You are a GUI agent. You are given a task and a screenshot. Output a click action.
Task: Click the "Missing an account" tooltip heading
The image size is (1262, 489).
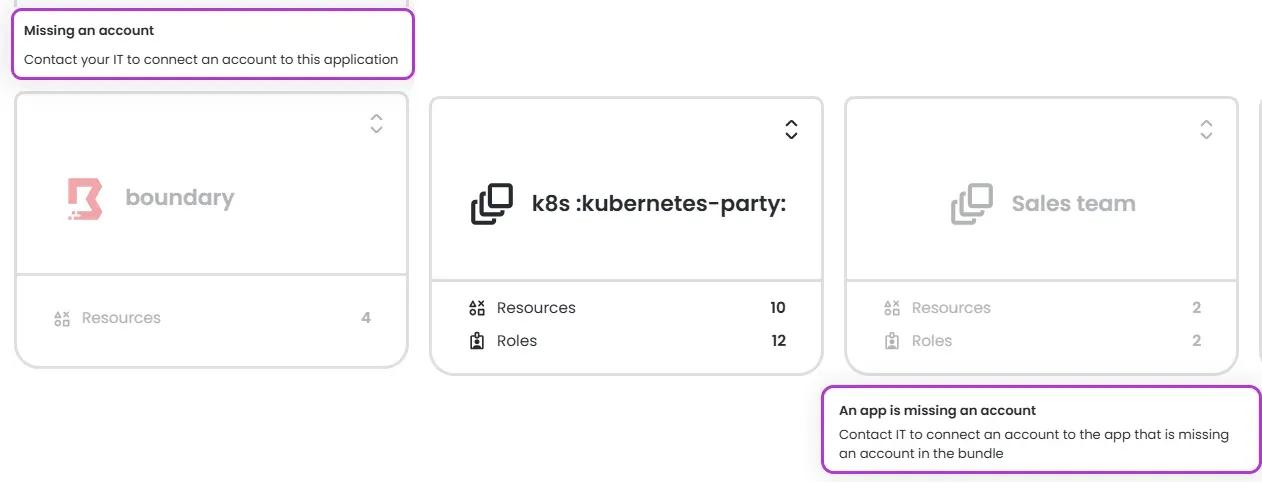click(x=89, y=31)
